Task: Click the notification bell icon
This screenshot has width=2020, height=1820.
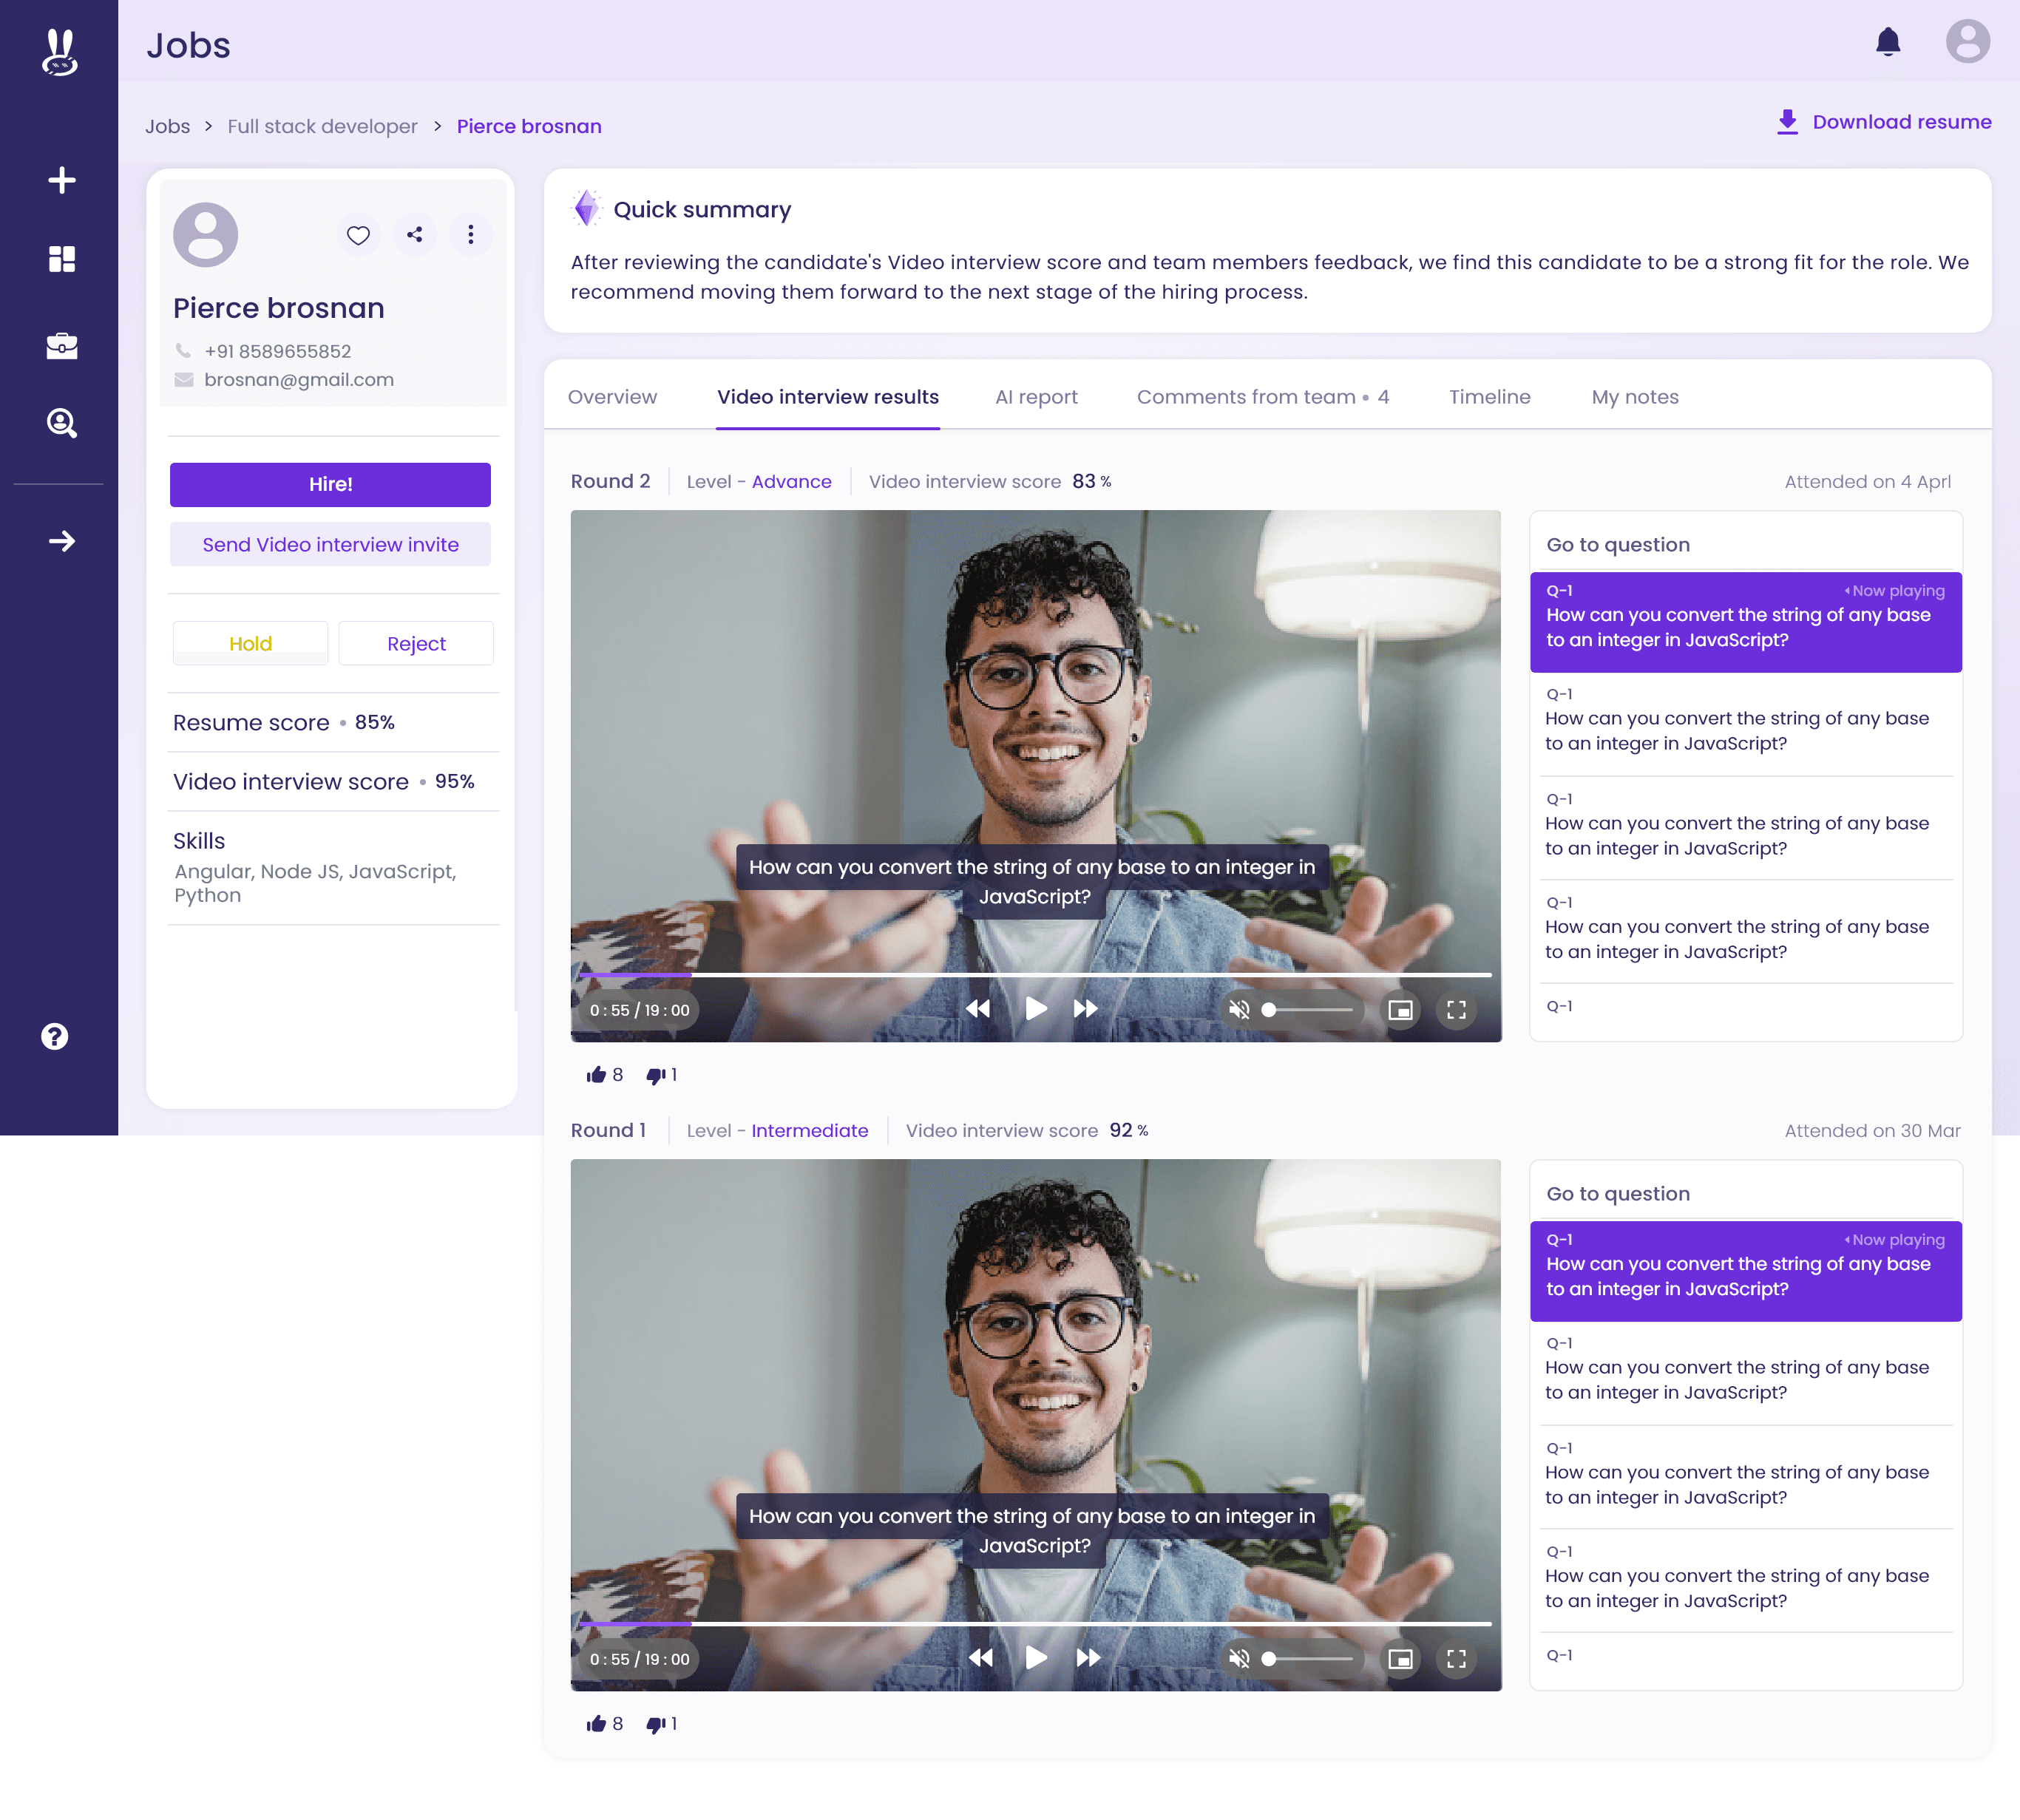Action: coord(1887,42)
